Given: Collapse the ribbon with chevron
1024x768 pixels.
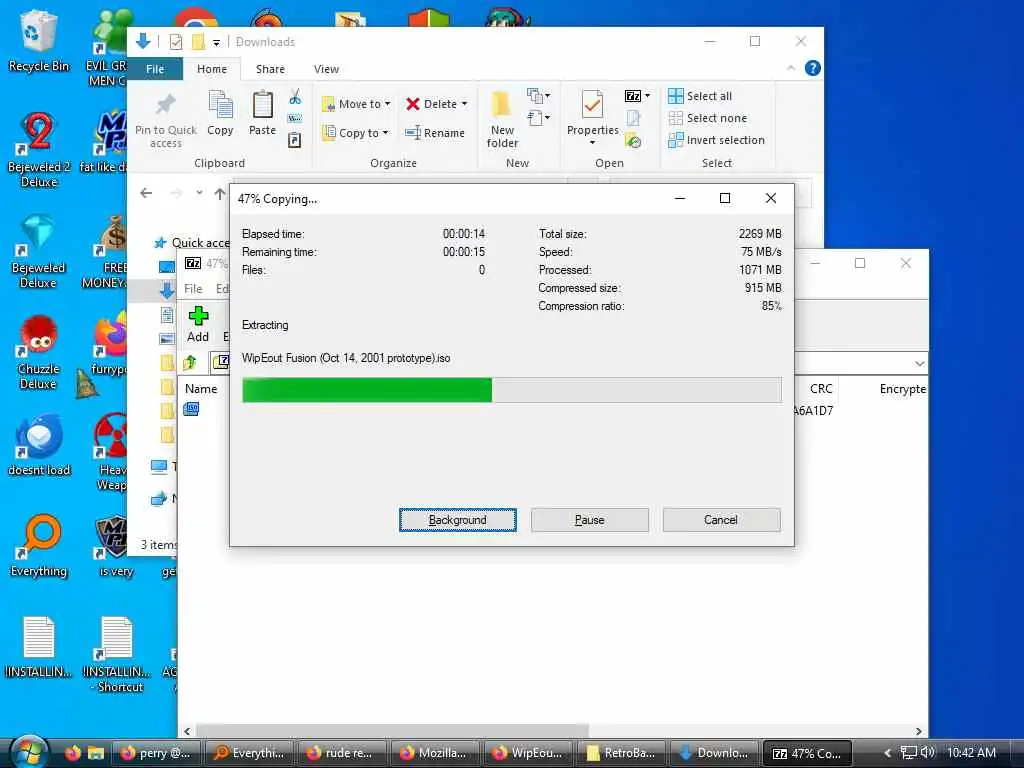Looking at the screenshot, I should 791,68.
